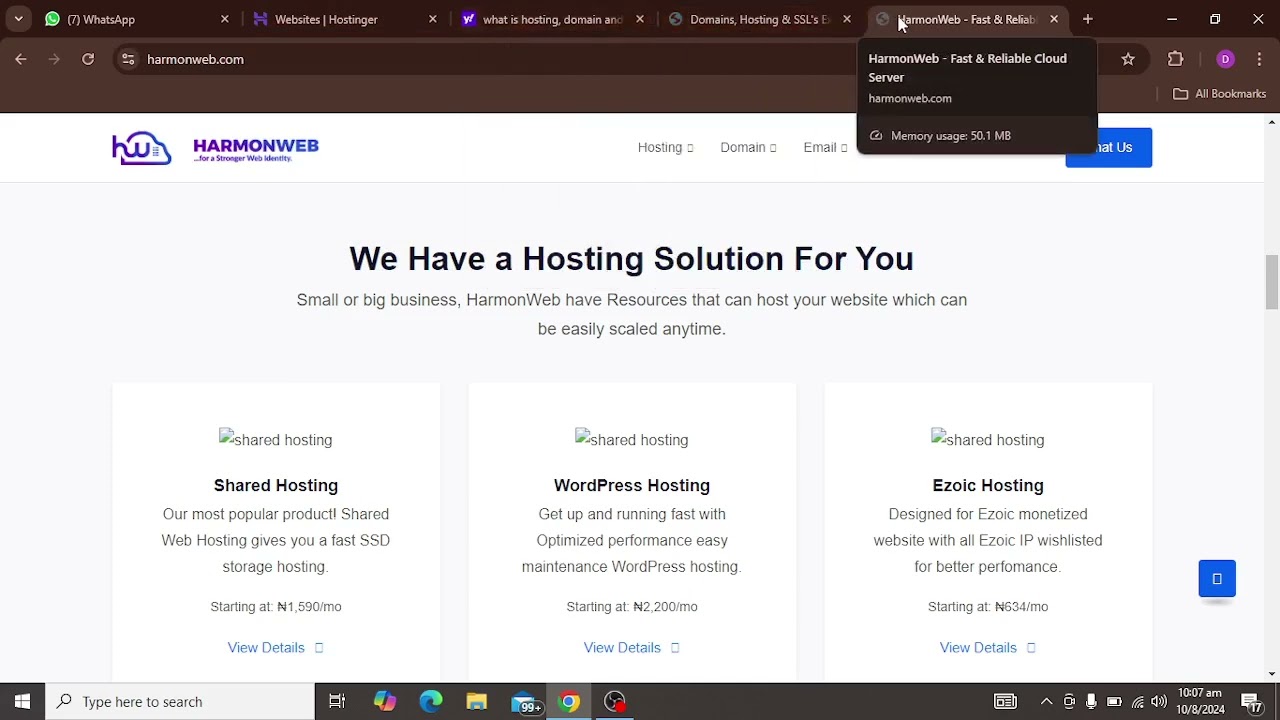Open Chrome three-dot menu
This screenshot has height=720, width=1280.
point(1259,59)
